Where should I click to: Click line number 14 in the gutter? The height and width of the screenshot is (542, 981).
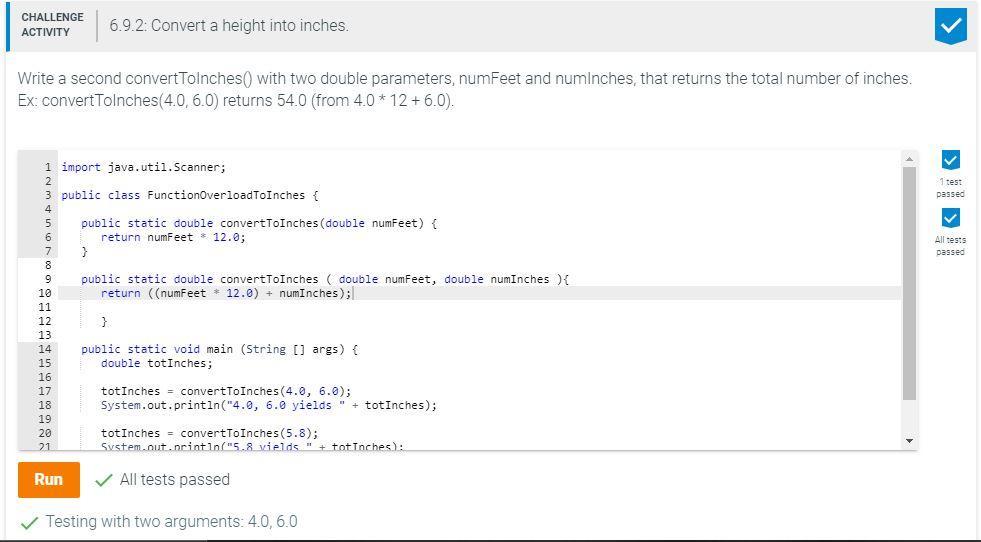coord(44,349)
